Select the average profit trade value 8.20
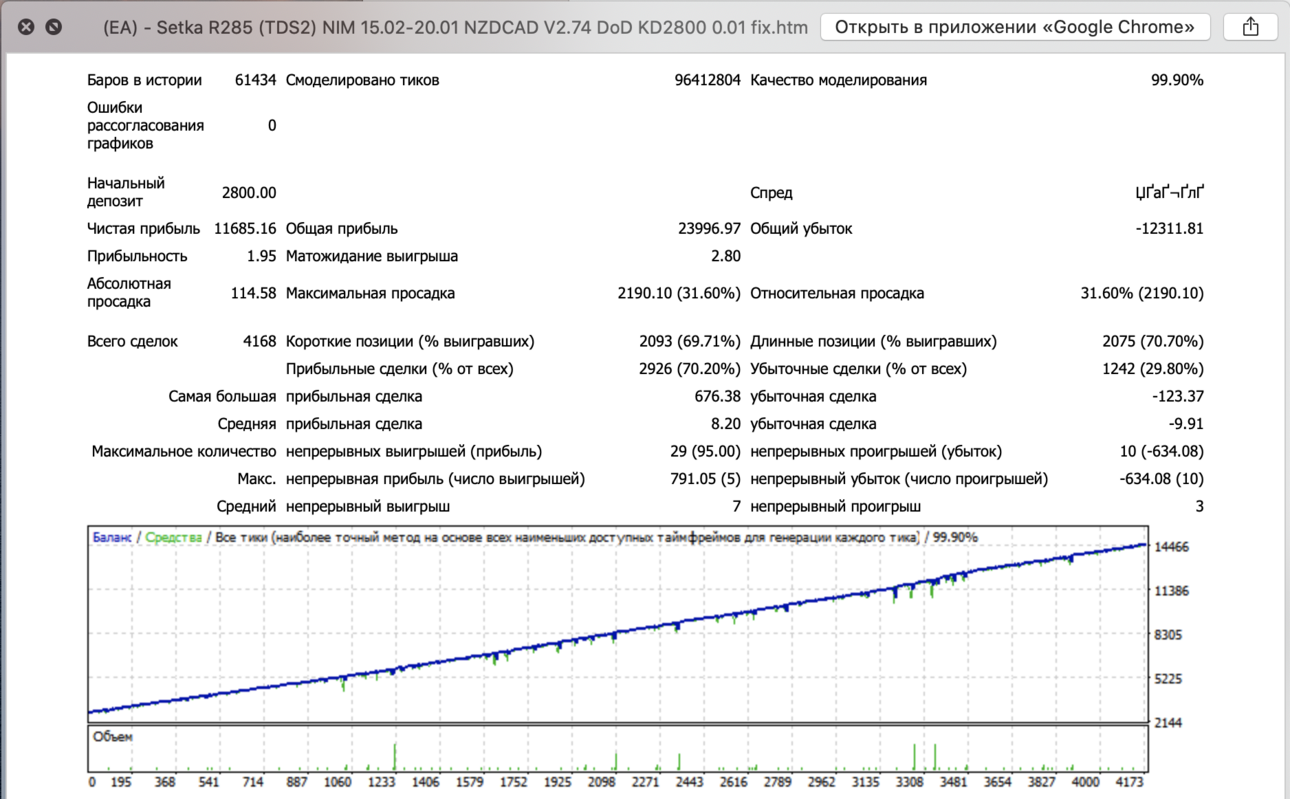This screenshot has width=1290, height=799. tap(726, 424)
